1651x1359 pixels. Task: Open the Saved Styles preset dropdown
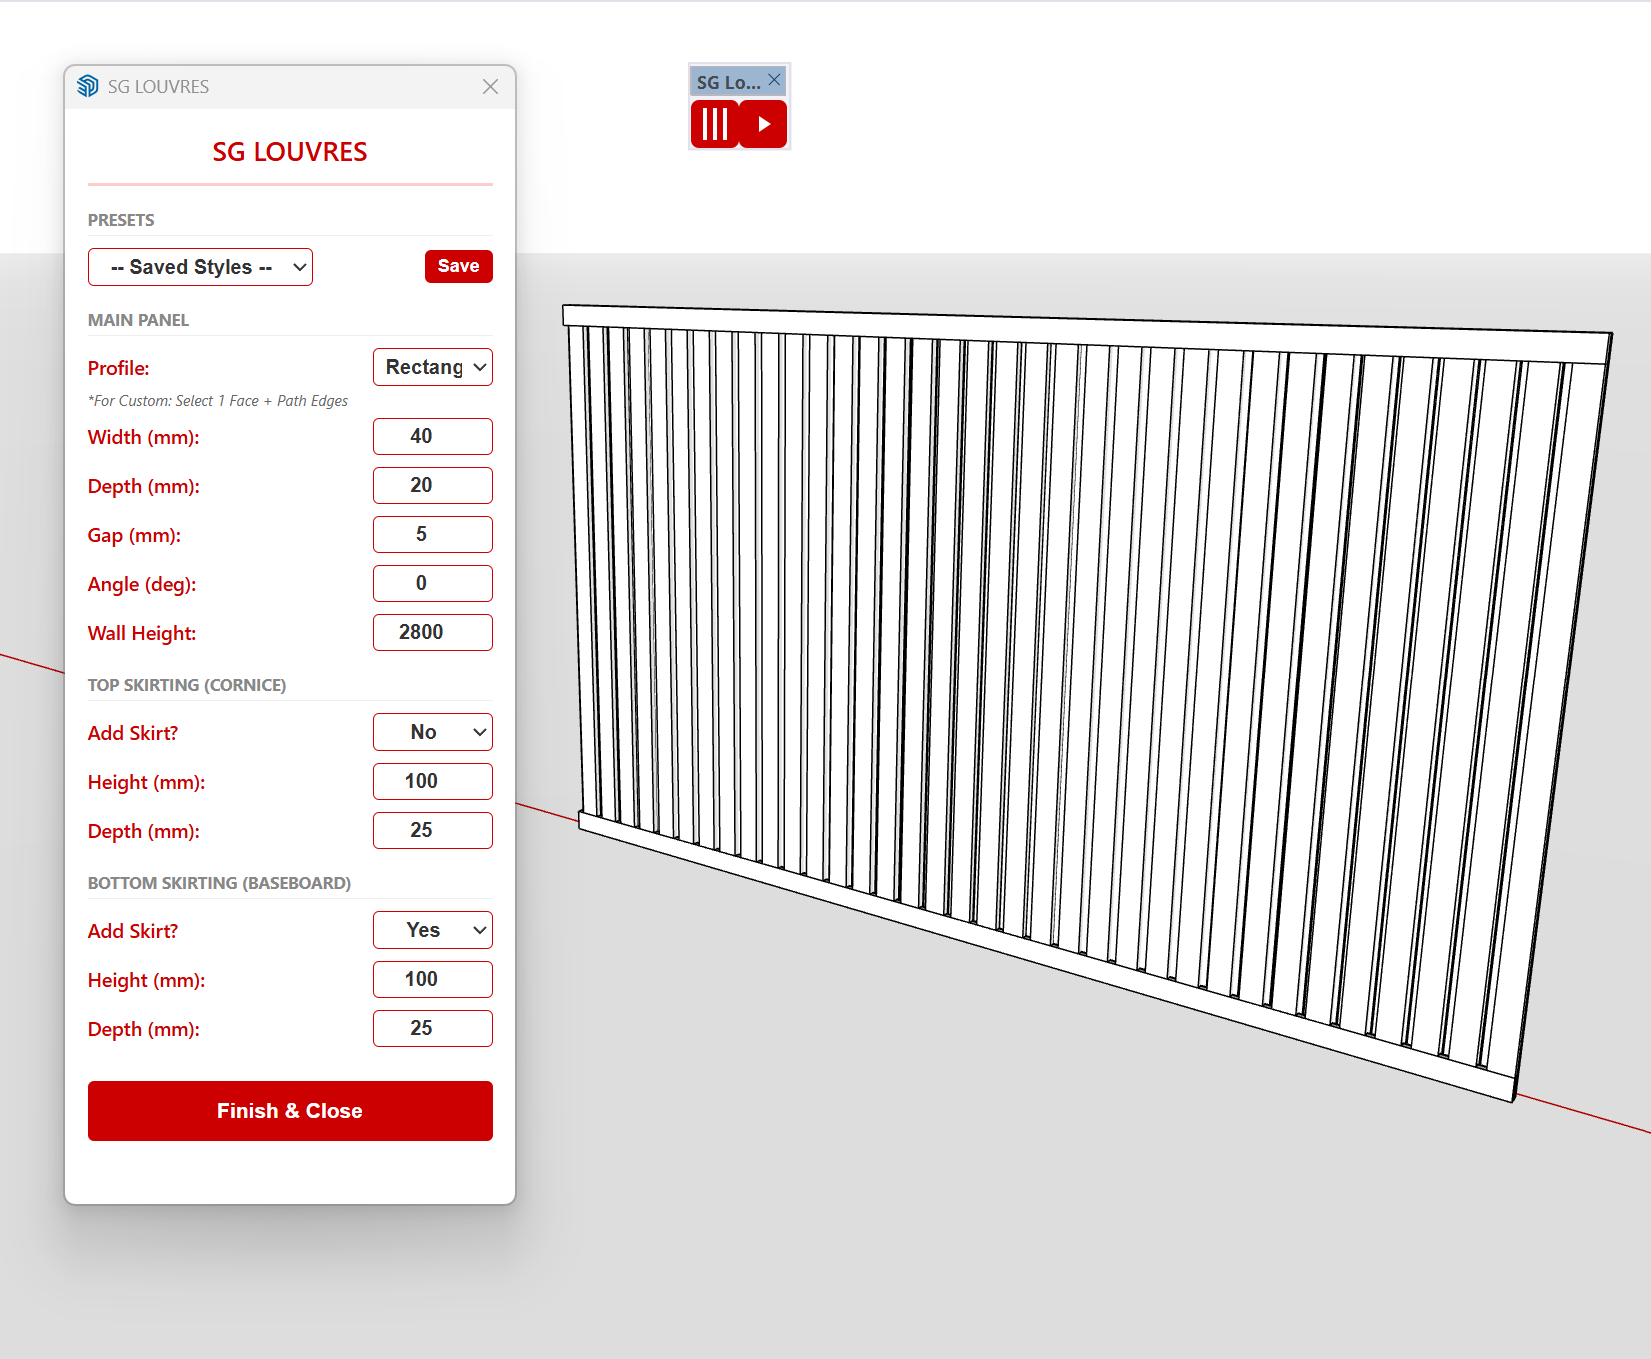pyautogui.click(x=200, y=267)
